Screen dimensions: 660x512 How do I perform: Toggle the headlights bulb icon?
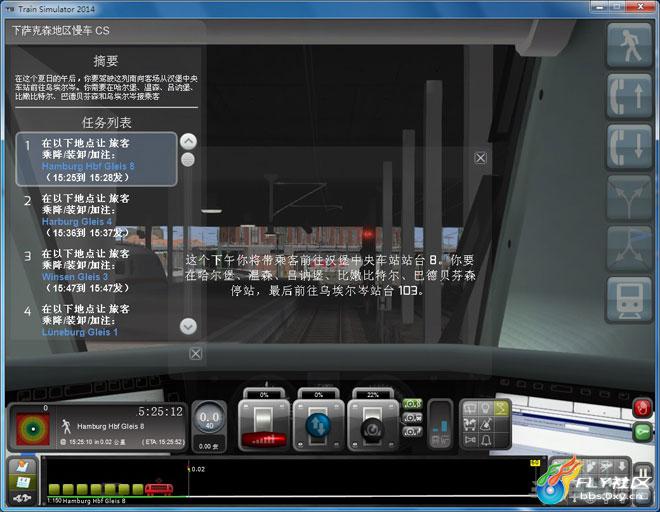pos(485,408)
